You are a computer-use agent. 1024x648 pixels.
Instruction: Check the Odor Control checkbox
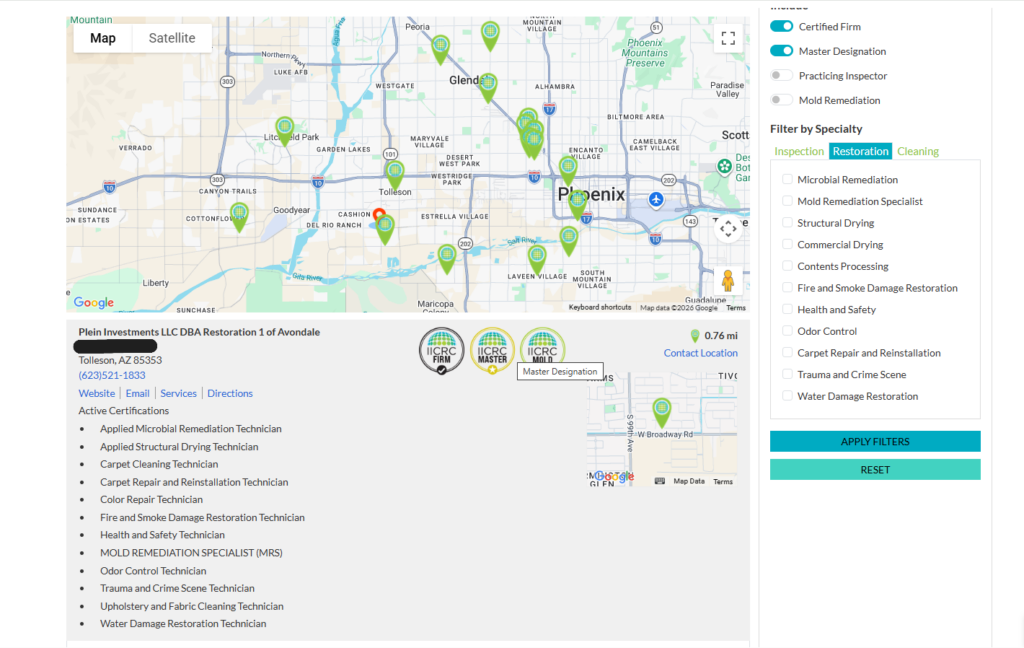pos(787,331)
